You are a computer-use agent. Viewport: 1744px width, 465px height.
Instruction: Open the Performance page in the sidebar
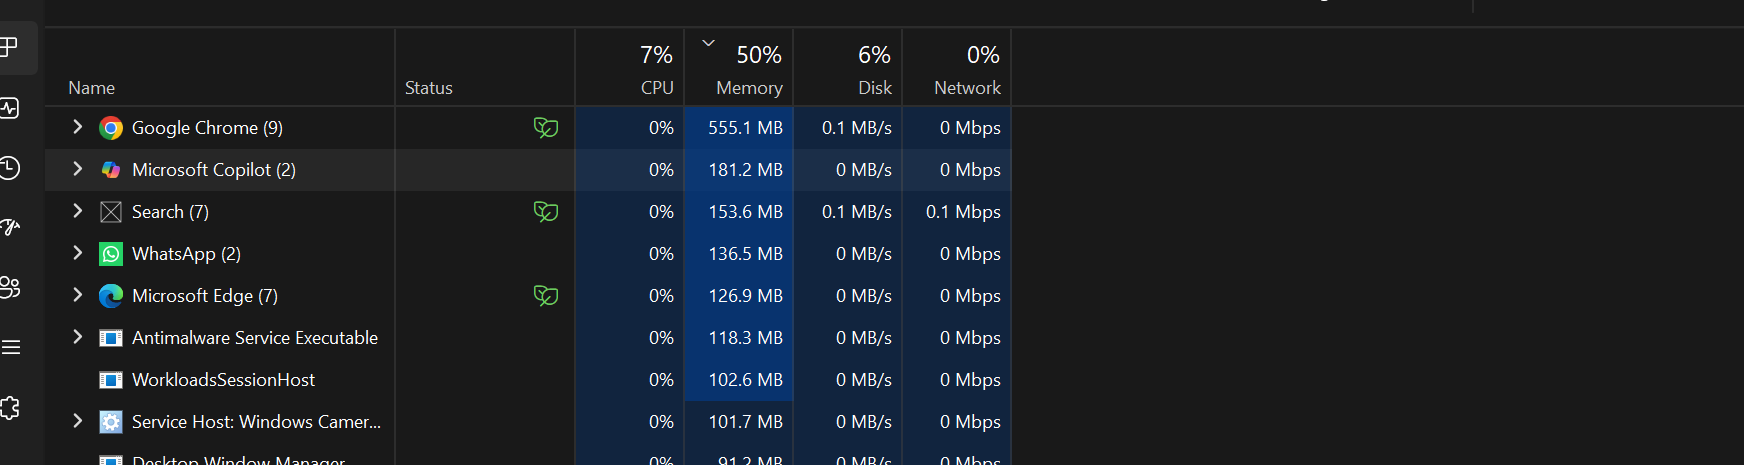10,108
